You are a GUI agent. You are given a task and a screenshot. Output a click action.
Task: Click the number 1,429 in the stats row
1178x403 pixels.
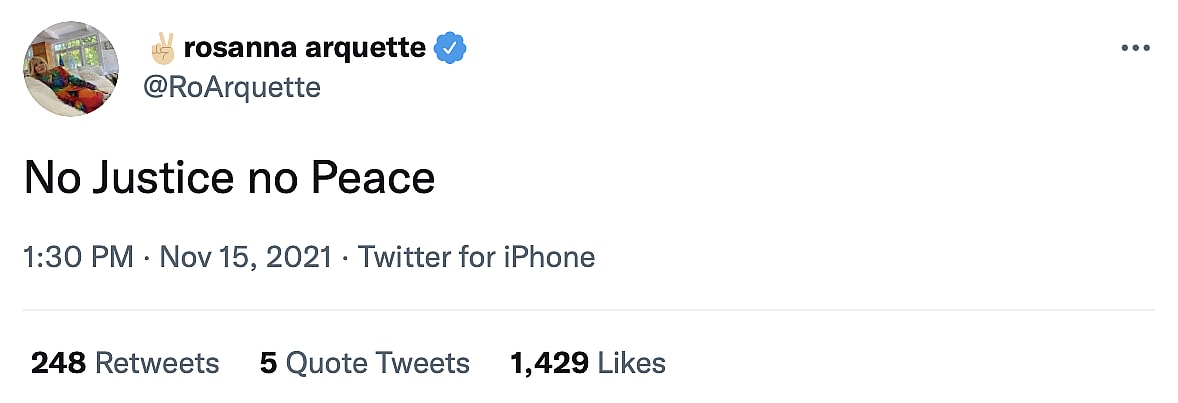(x=549, y=362)
